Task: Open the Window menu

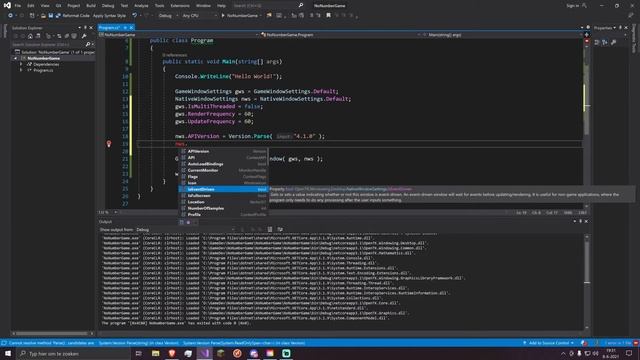Action: click(x=203, y=6)
